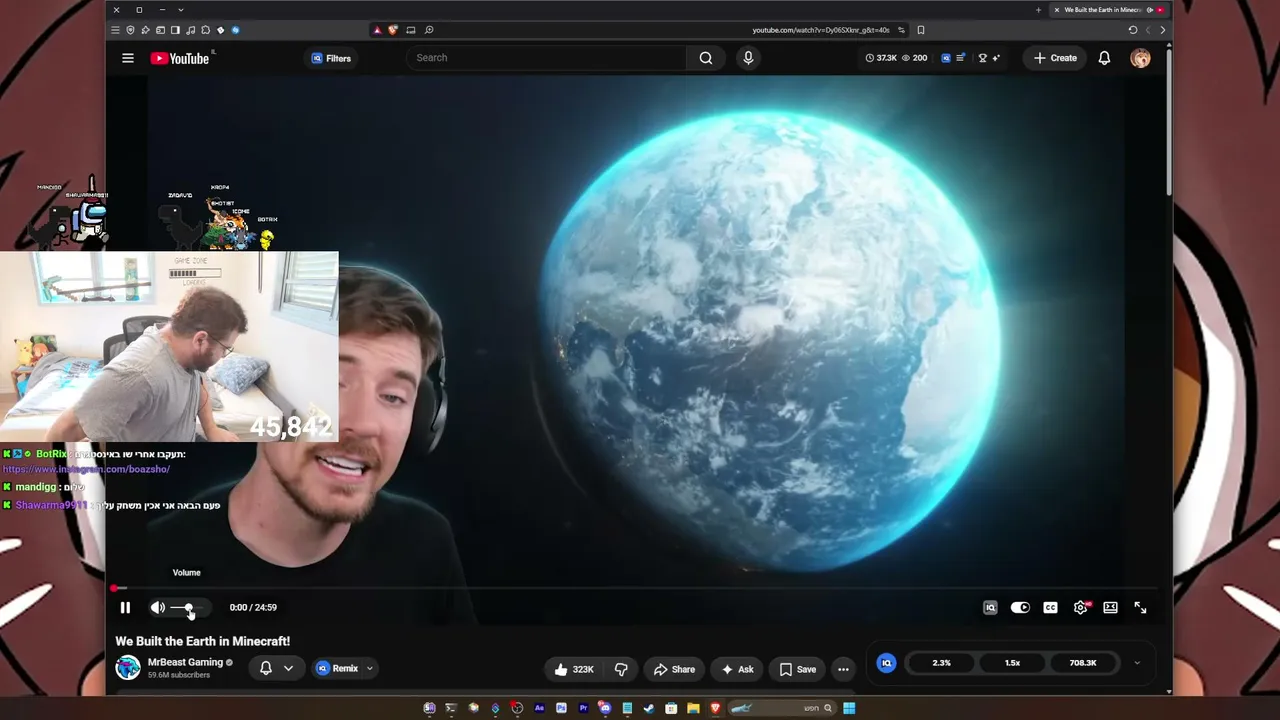Viewport: 1280px width, 720px height.
Task: Click the vidIQ badge beside 2.3% stat
Action: click(886, 662)
